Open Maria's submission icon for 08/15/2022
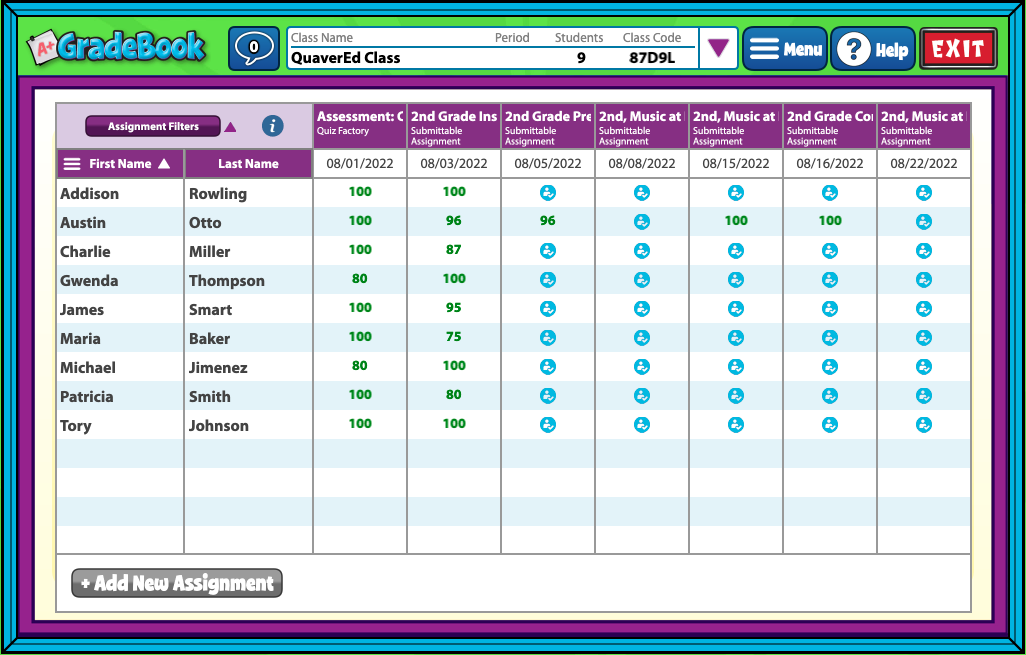 (736, 338)
